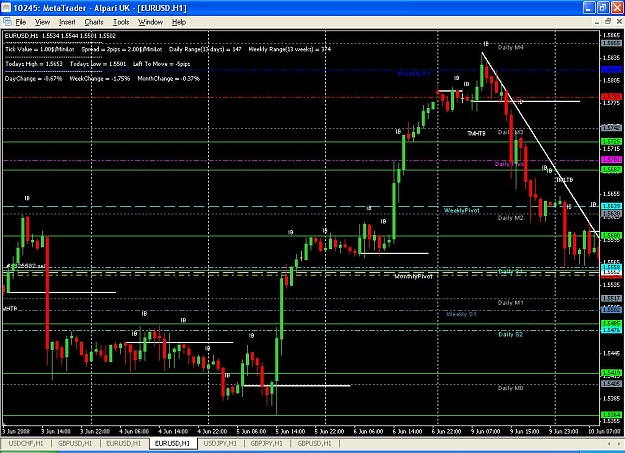625x453 pixels.
Task: Switch to the GBPUSD,H1 tab beside USDCHF,H1
Action: tap(75, 443)
